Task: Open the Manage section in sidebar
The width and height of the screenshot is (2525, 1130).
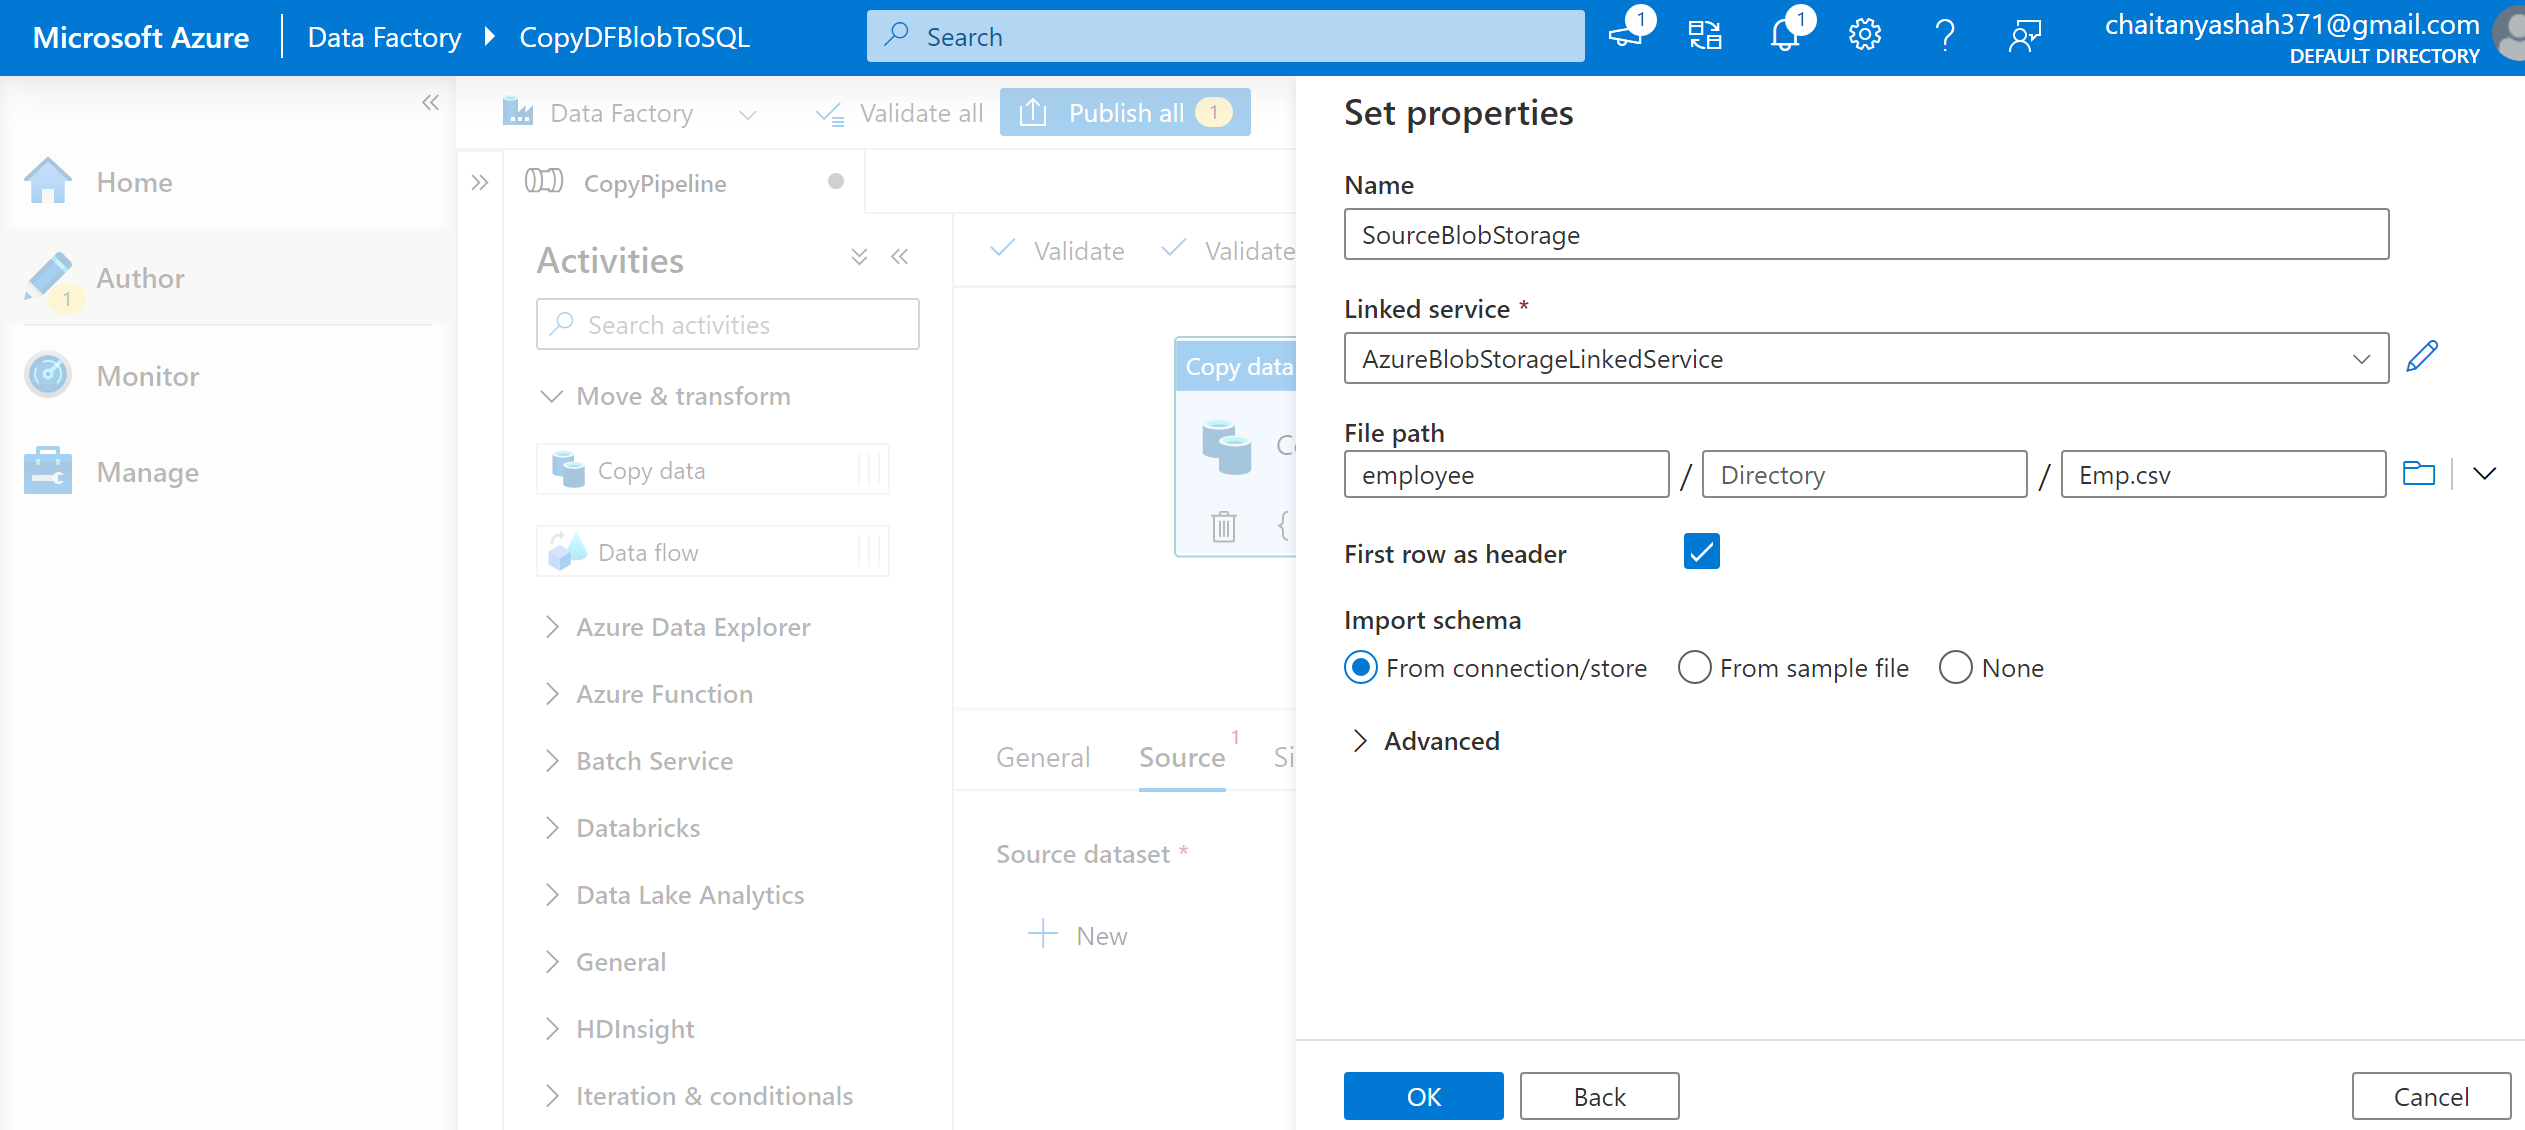Action: coord(147,471)
